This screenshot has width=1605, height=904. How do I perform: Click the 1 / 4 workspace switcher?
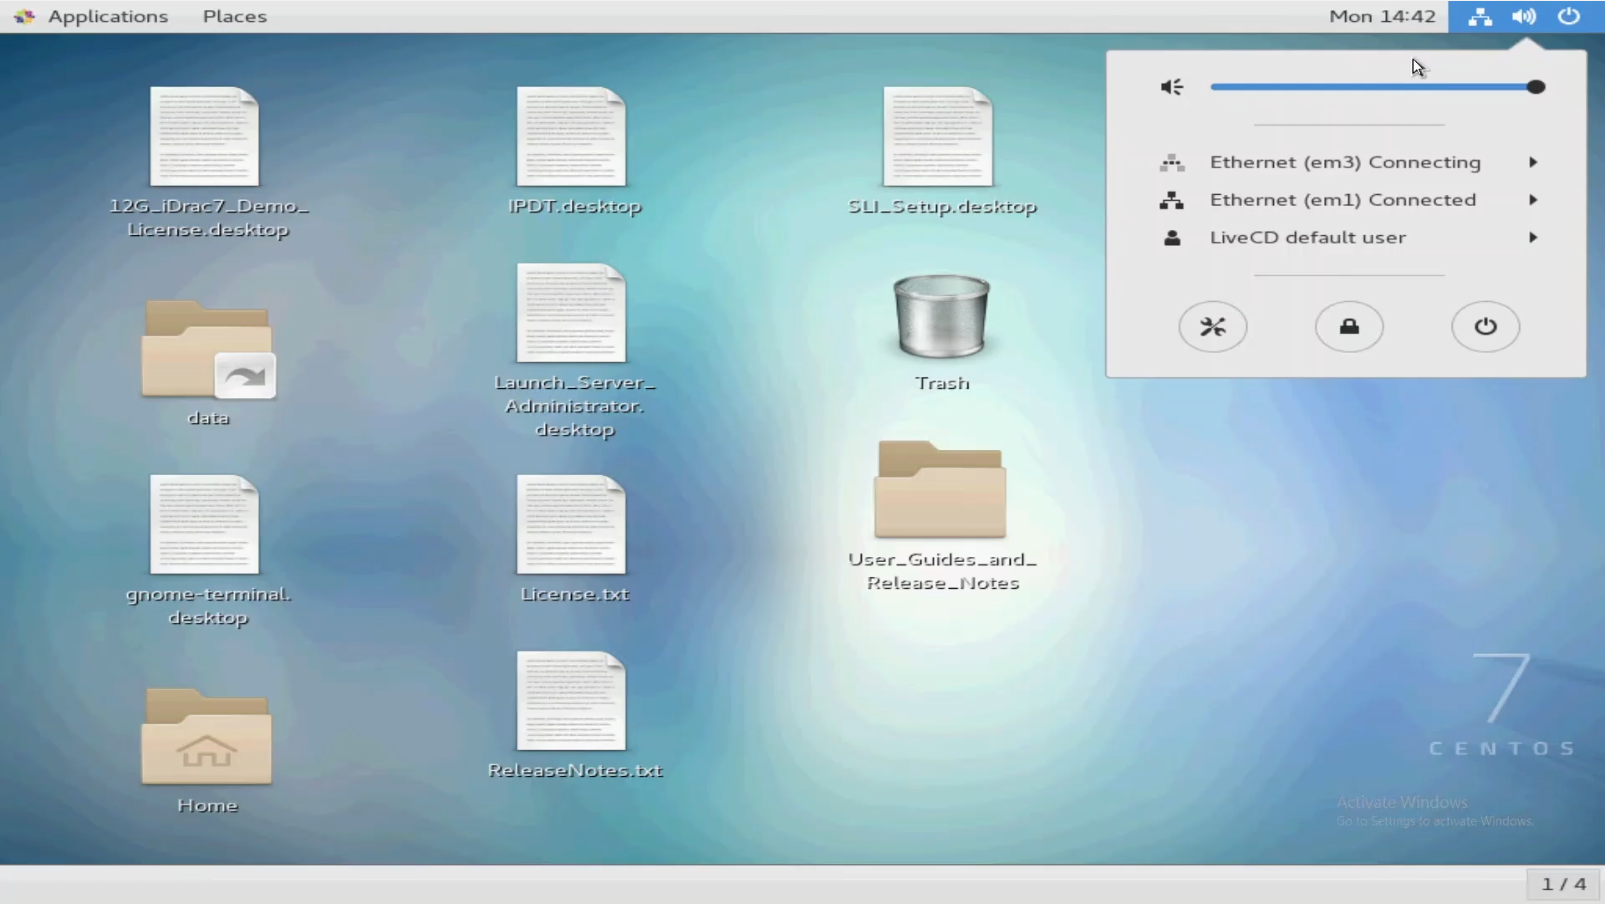(1563, 884)
